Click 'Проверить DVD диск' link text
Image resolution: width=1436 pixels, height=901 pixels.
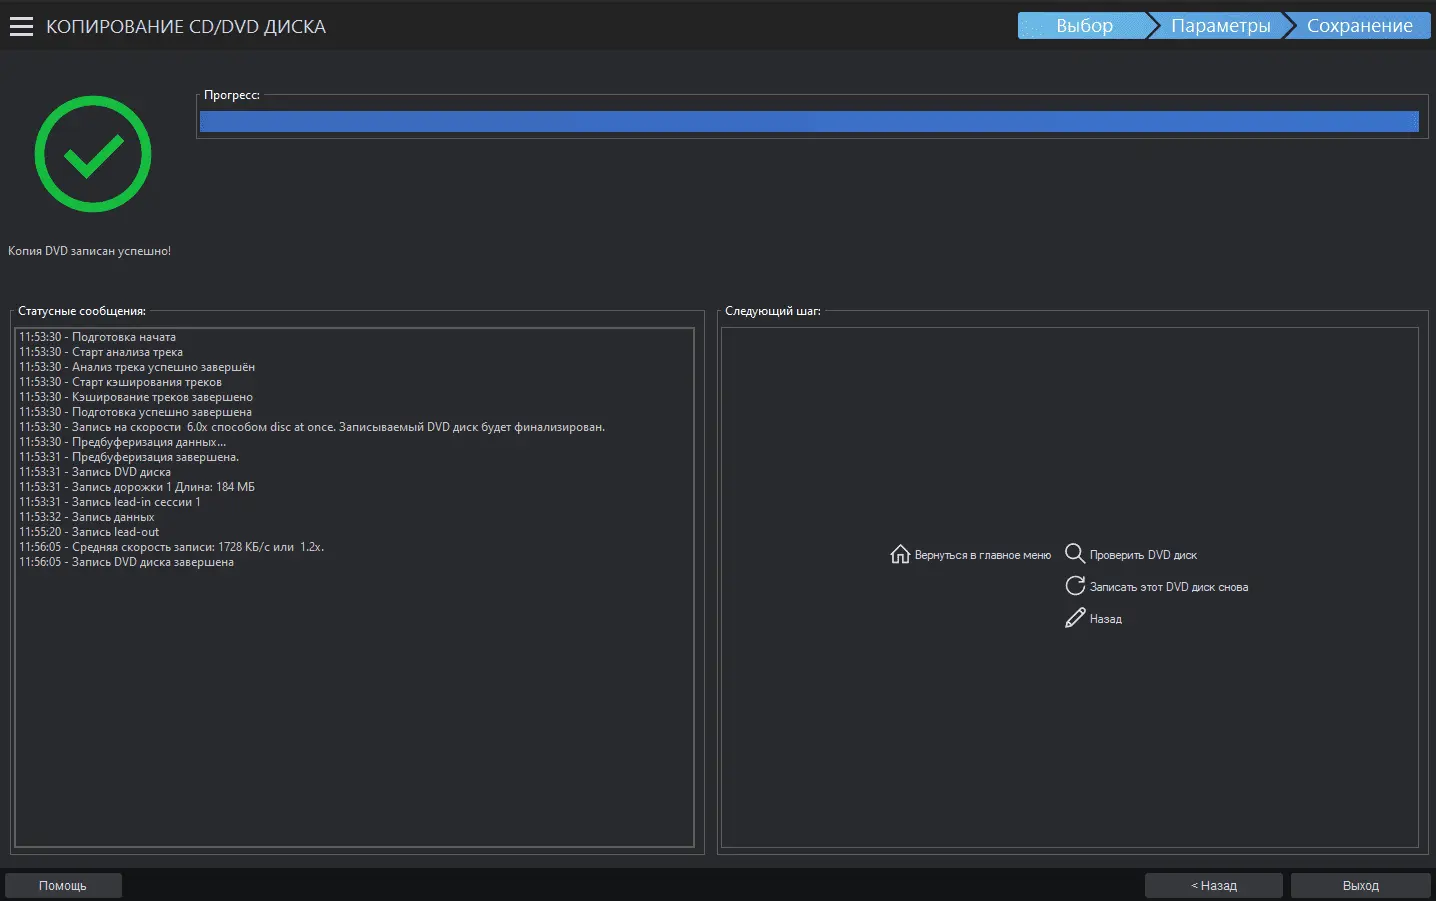1143,555
